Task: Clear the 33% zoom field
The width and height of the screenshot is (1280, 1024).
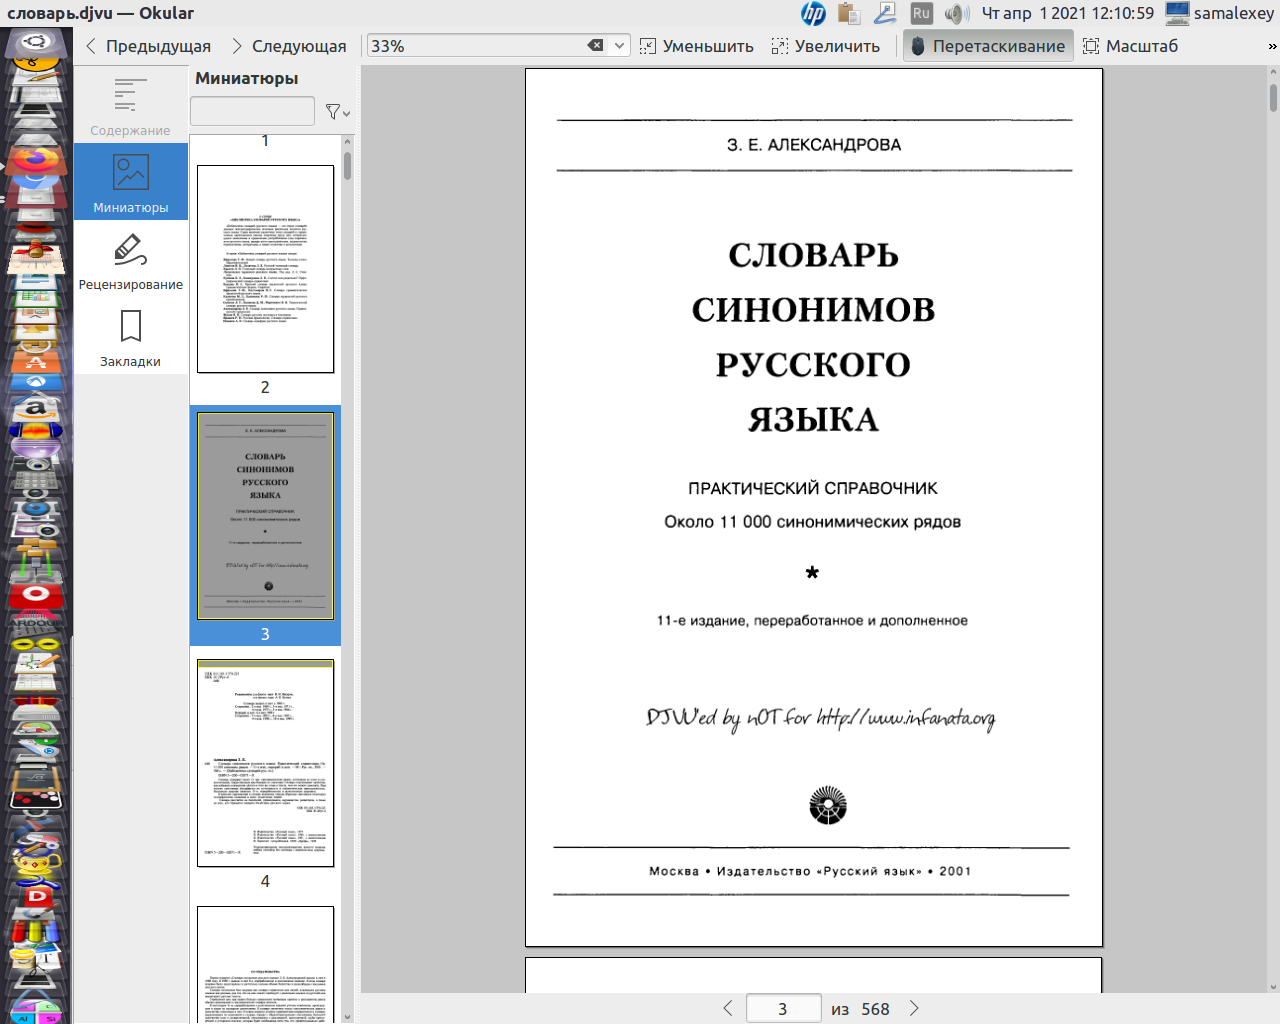Action: point(595,45)
